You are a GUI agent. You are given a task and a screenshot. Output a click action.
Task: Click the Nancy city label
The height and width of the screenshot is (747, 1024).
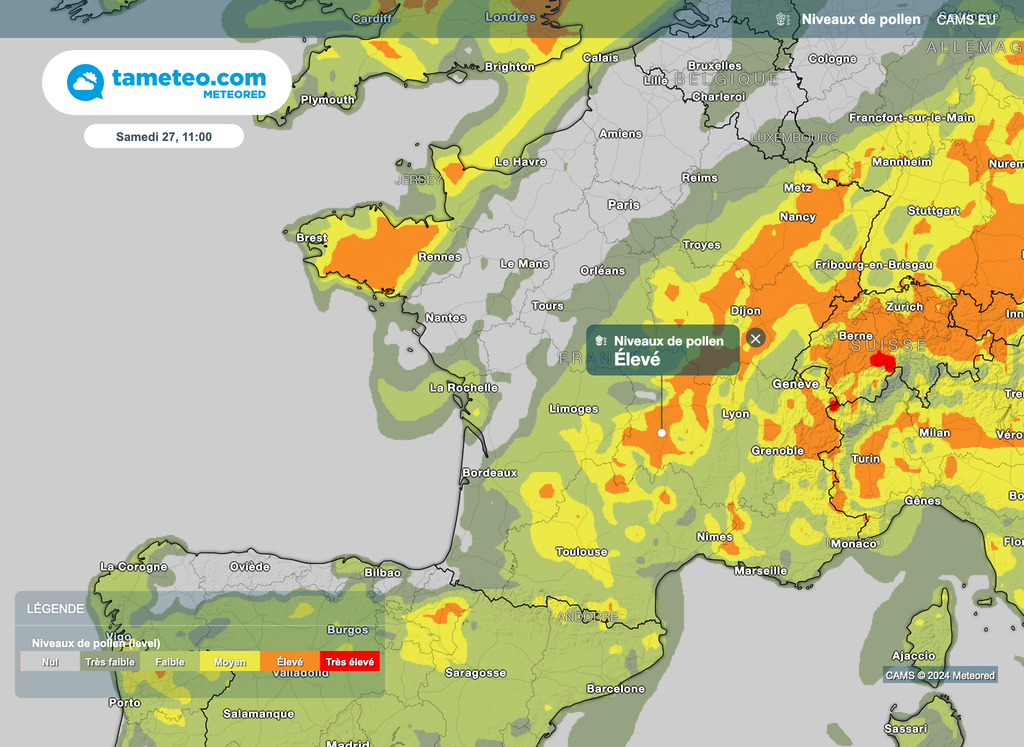(797, 217)
